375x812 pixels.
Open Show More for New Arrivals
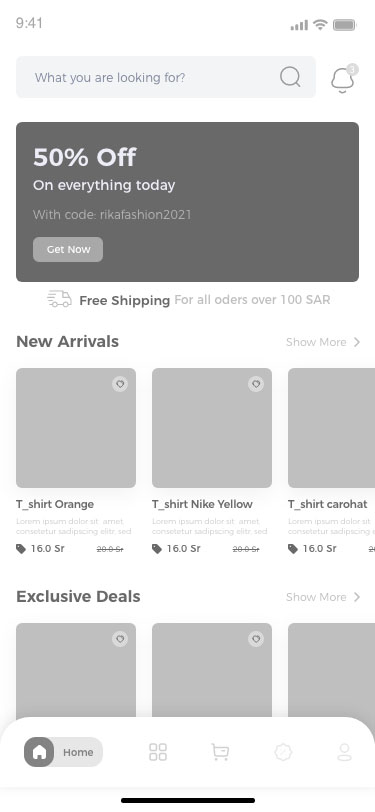(x=316, y=342)
